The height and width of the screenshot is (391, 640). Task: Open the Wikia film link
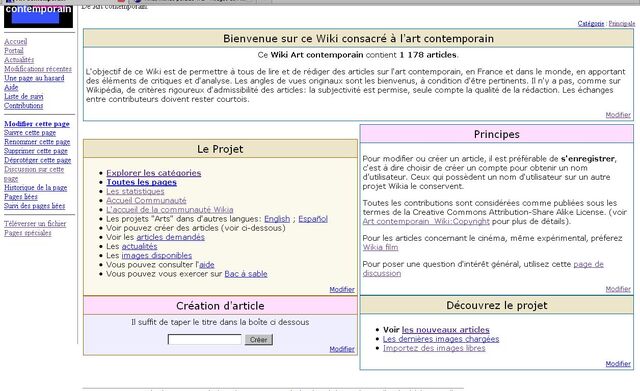(380, 247)
